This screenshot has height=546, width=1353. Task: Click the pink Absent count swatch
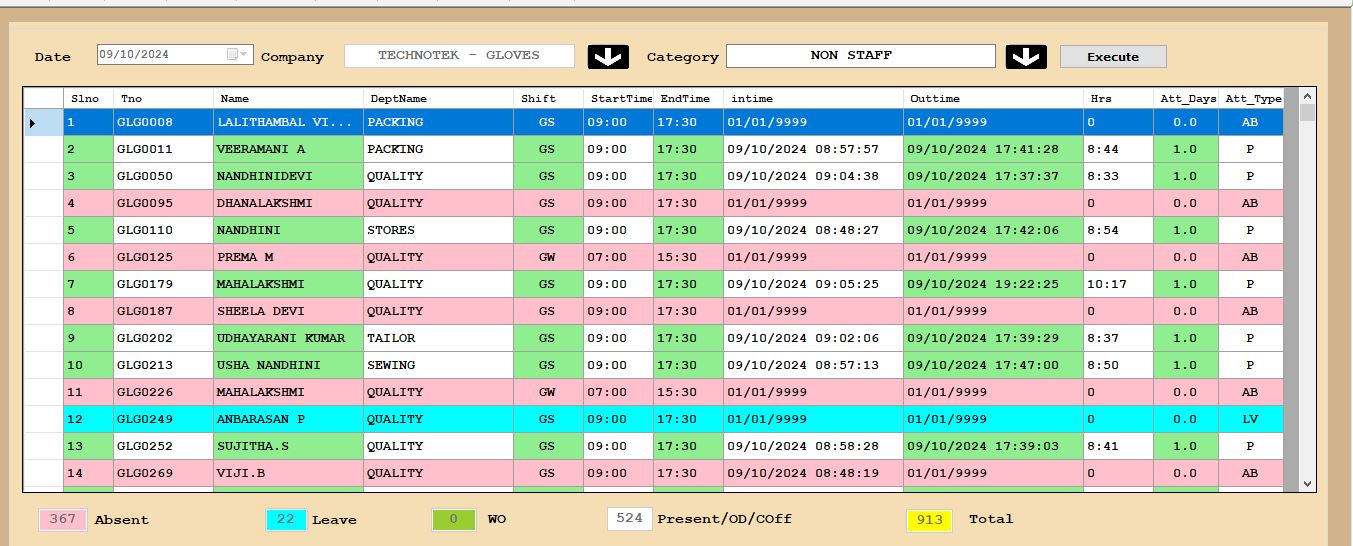[62, 519]
